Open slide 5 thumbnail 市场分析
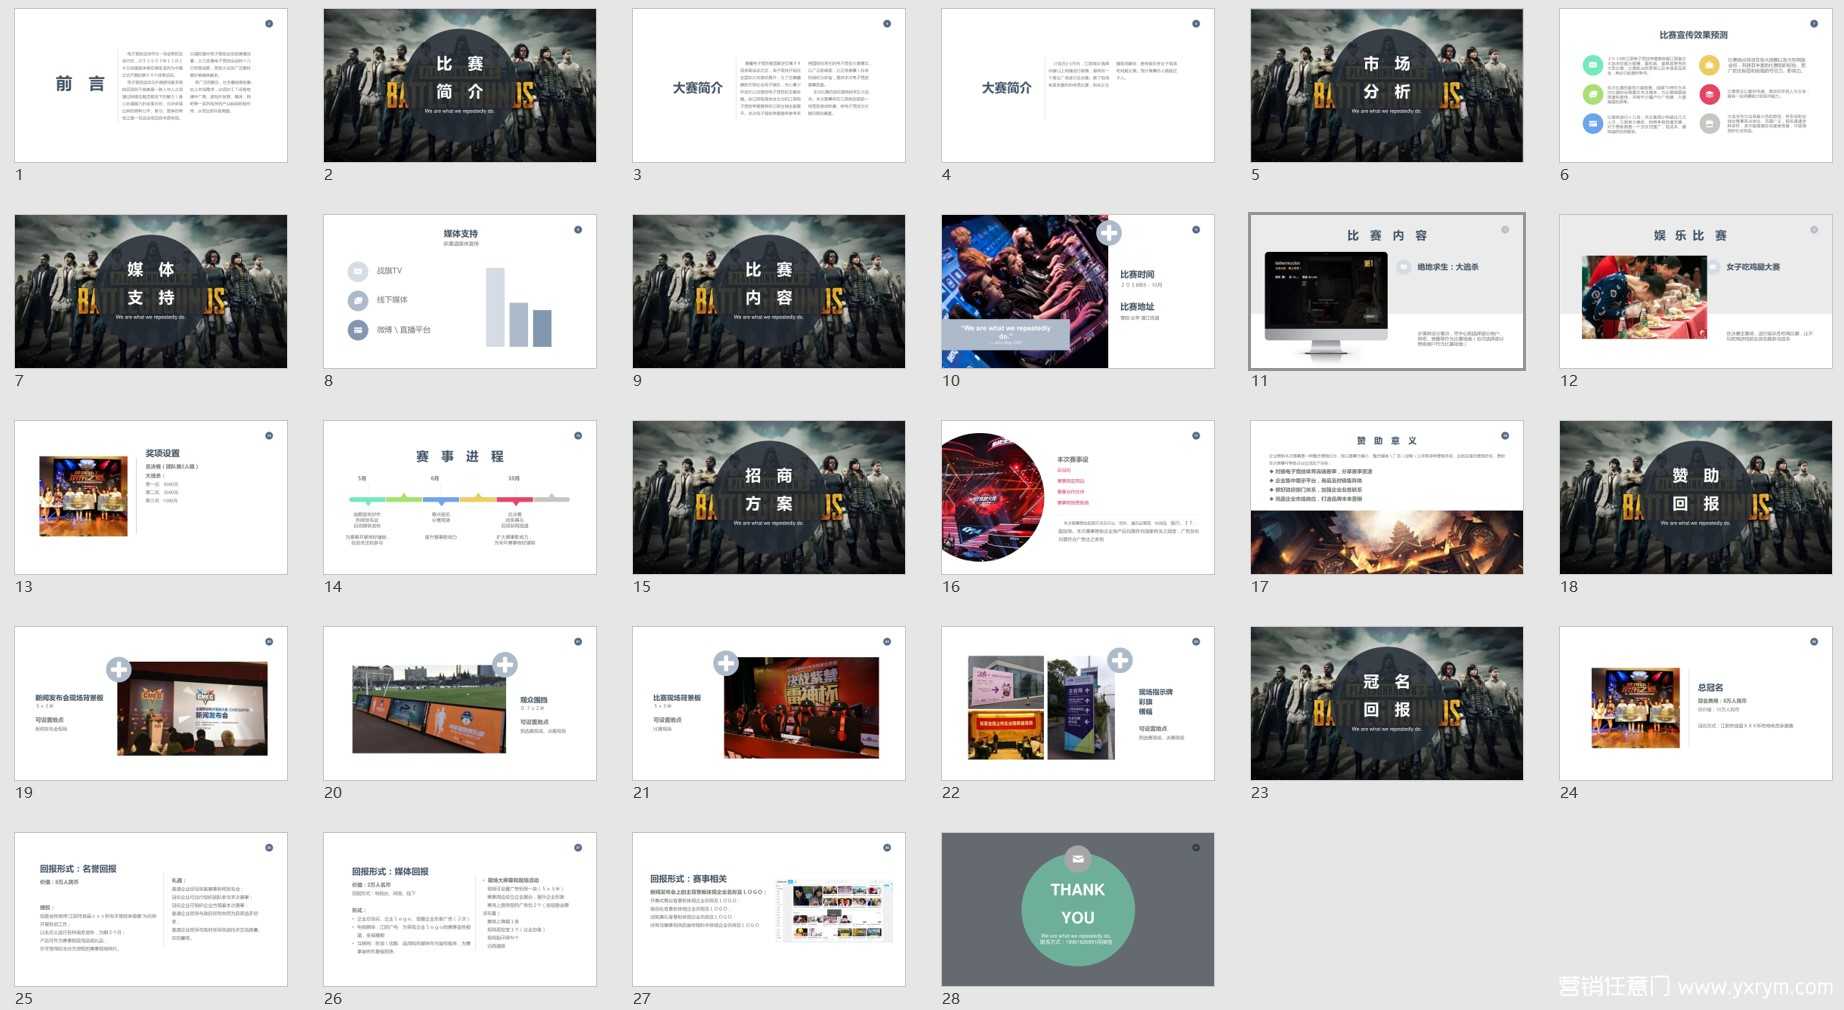 coord(1387,85)
